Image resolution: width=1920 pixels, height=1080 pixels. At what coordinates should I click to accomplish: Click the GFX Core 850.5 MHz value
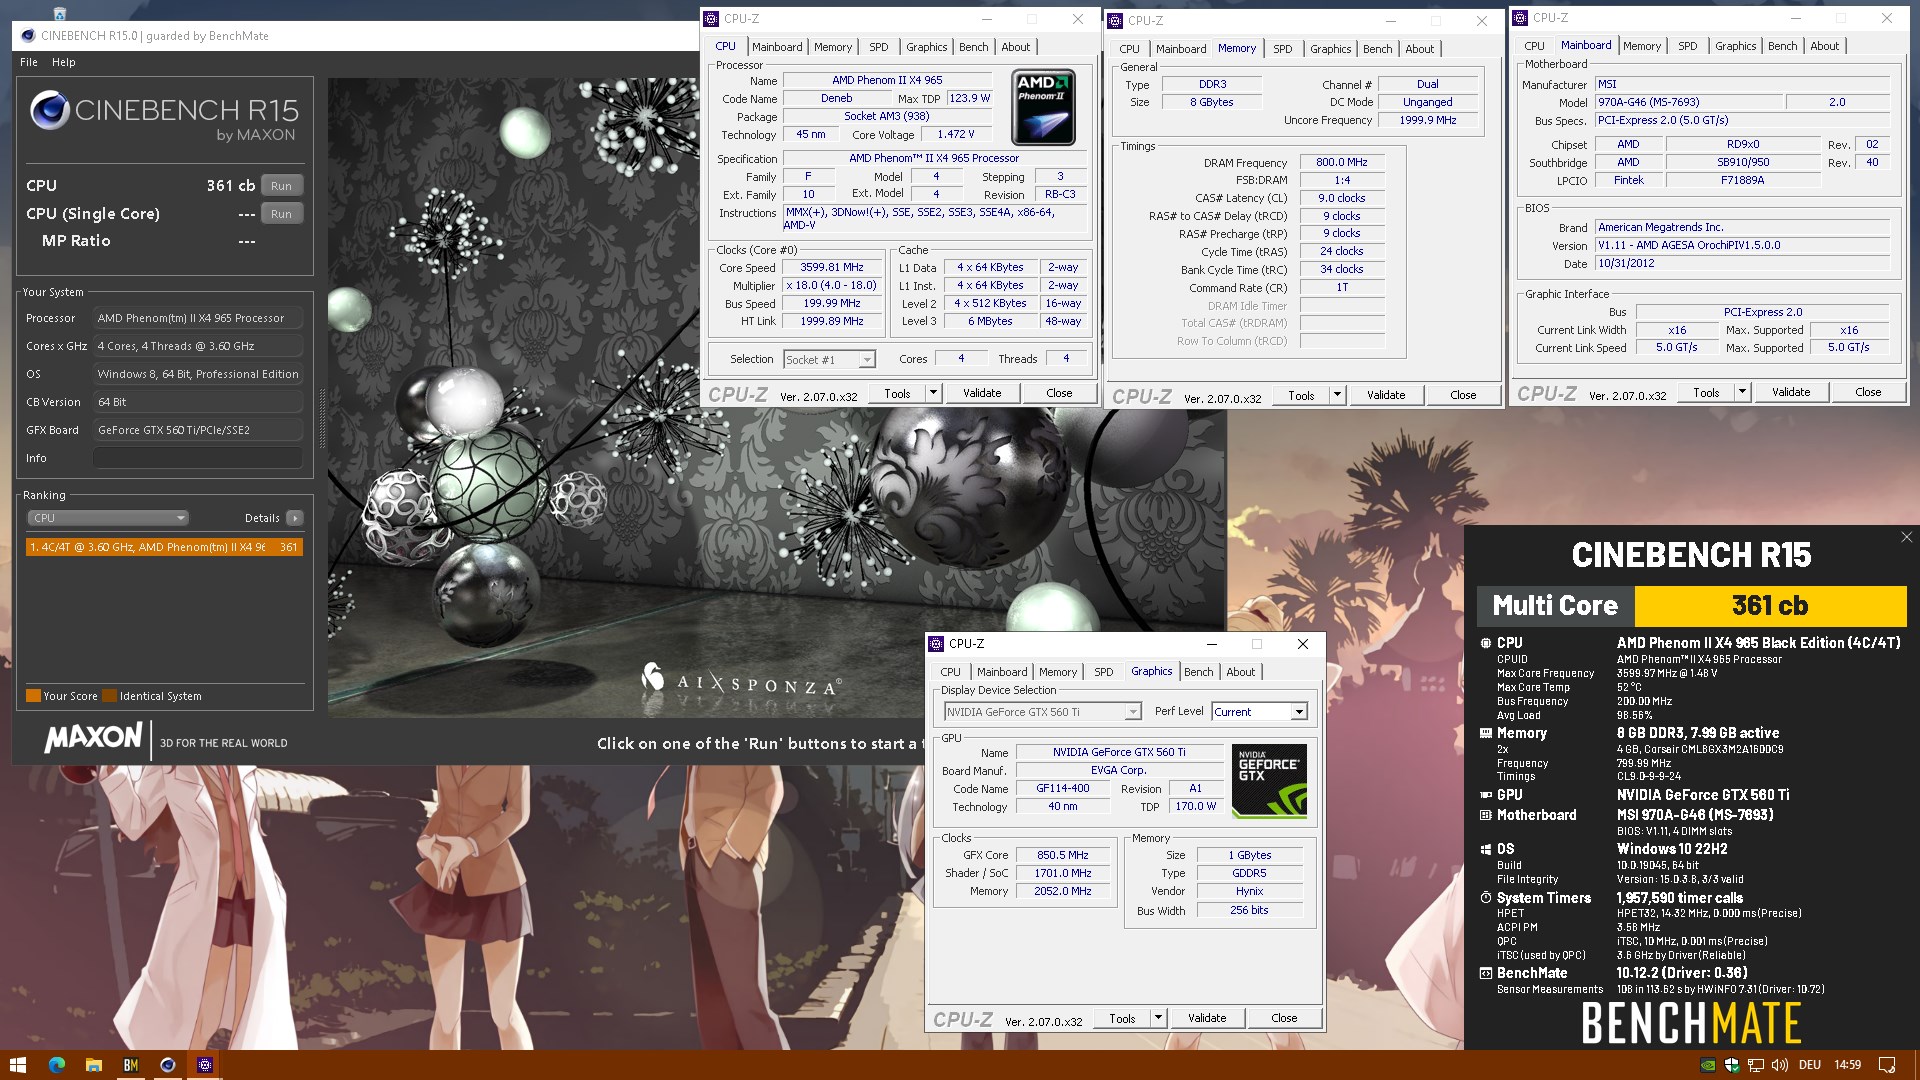[1062, 855]
